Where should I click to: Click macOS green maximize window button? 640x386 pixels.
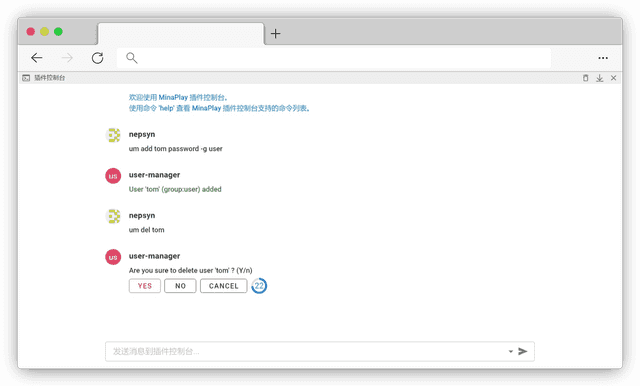(58, 31)
